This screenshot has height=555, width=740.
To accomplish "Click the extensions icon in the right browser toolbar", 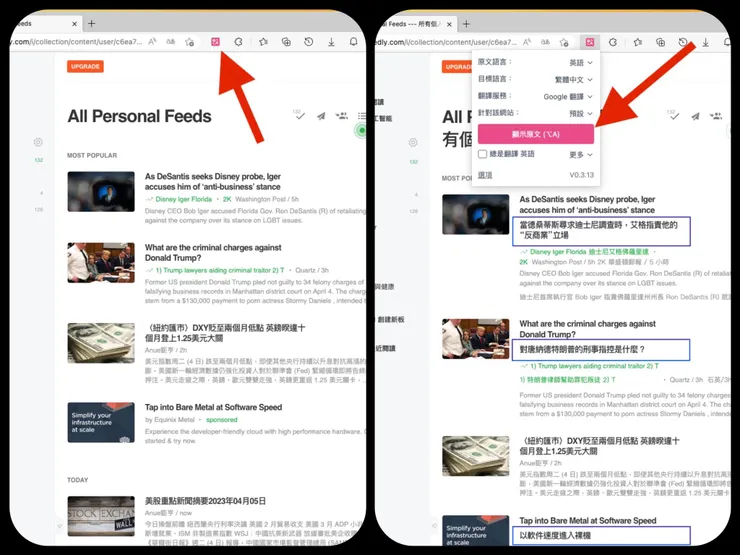I will pos(613,42).
